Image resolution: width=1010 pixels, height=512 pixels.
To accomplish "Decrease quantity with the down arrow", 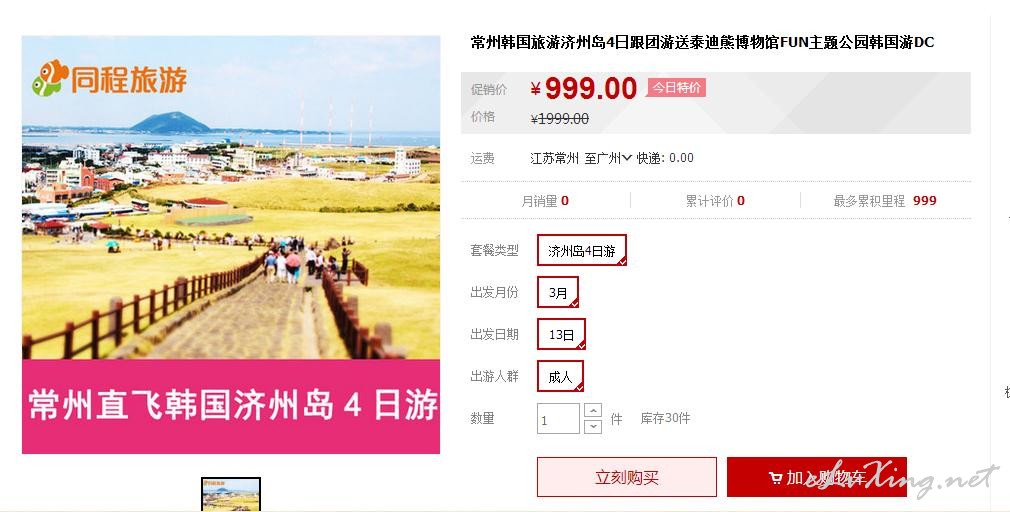I will (x=593, y=426).
